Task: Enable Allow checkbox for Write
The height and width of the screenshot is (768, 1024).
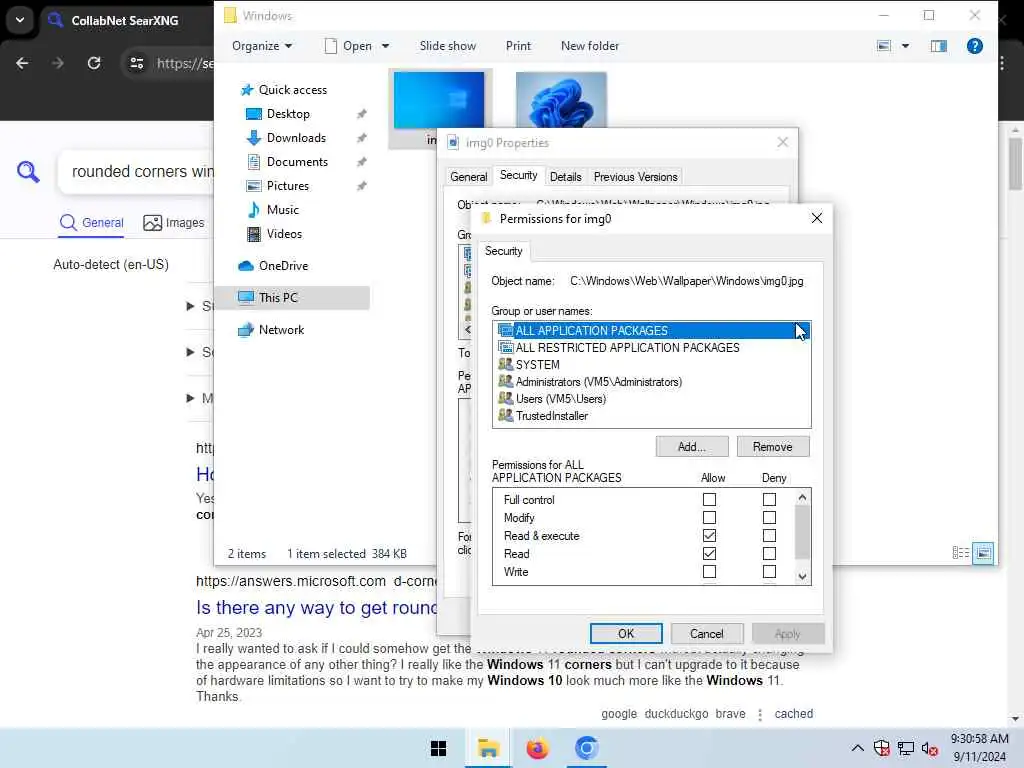Action: [x=709, y=571]
